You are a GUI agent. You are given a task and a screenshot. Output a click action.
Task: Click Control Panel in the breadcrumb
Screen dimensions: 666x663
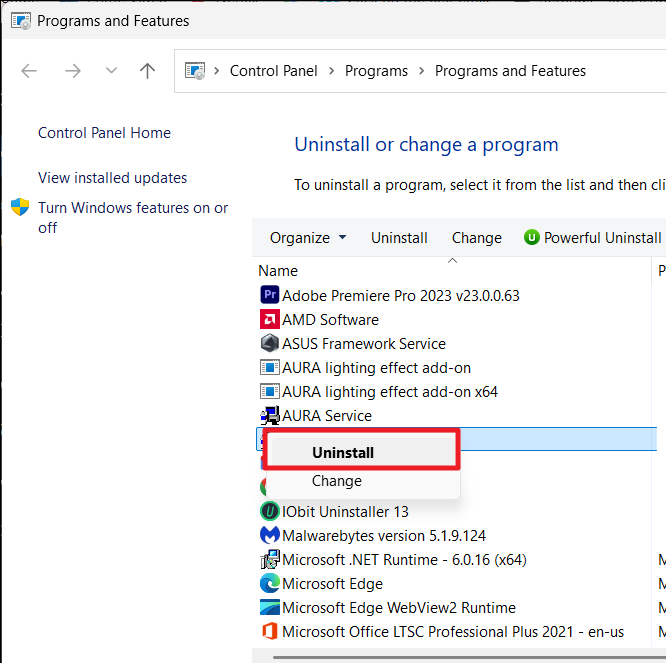274,71
